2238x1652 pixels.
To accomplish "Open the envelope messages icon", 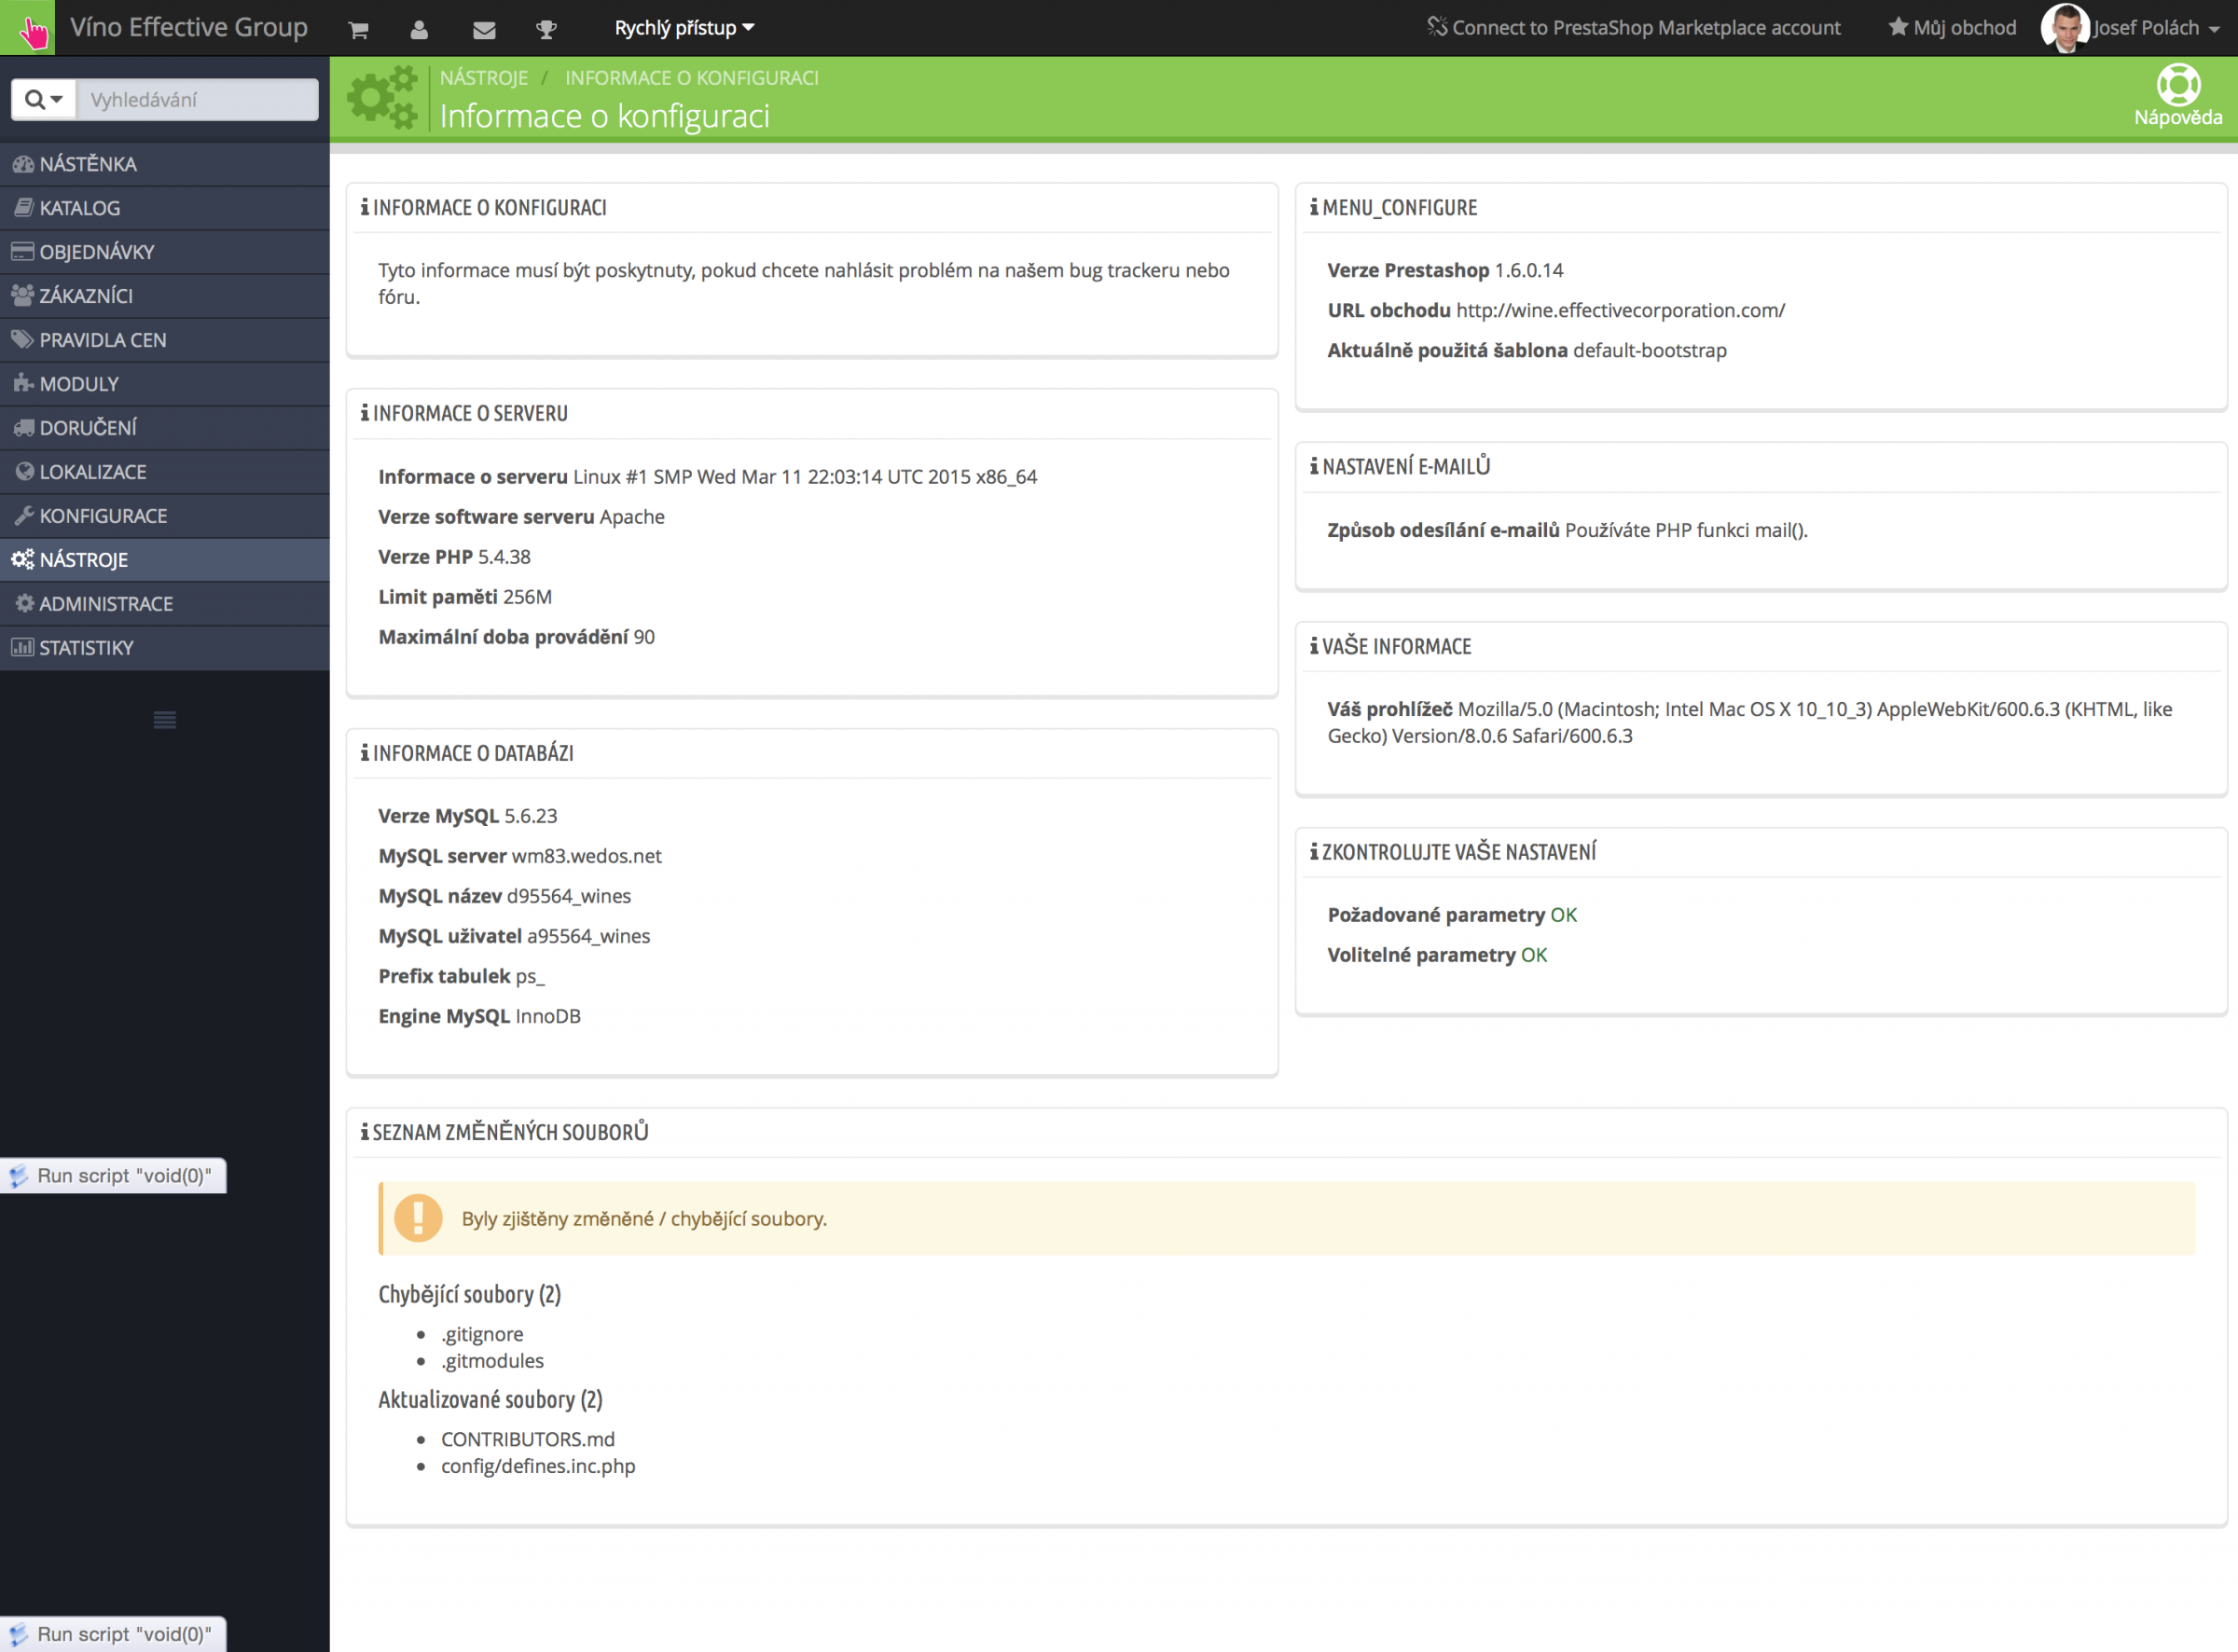I will (484, 29).
